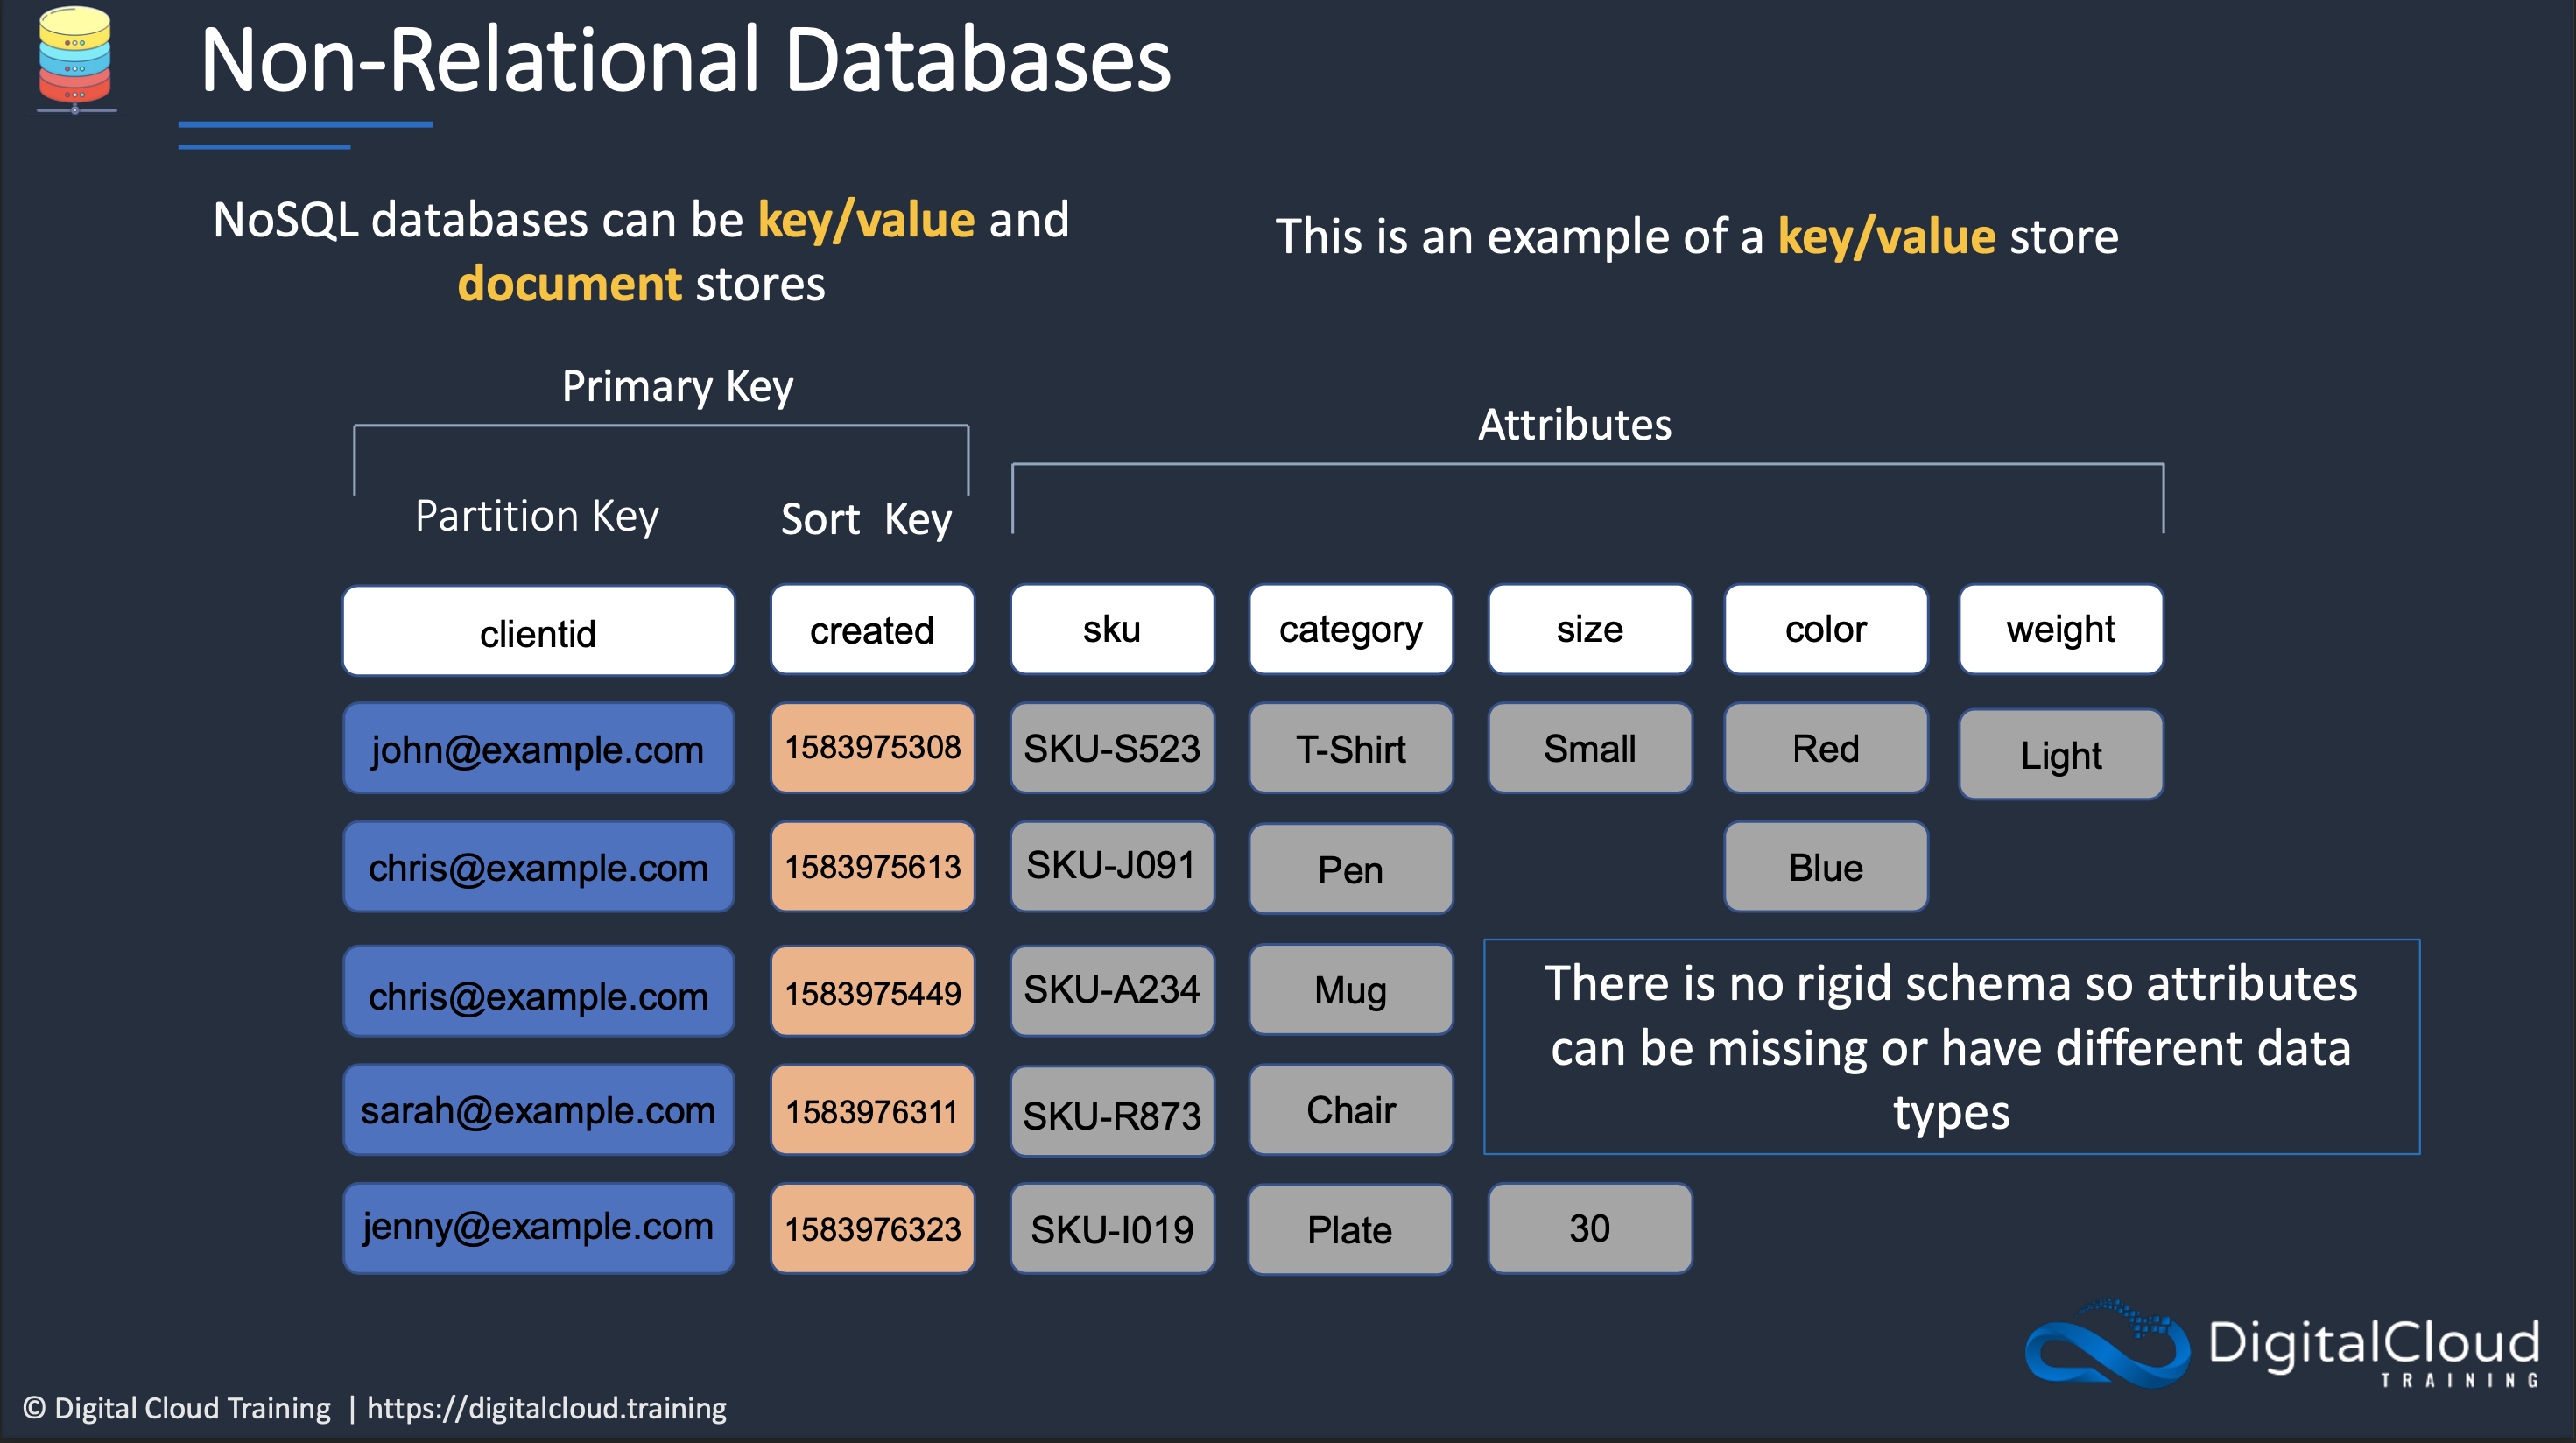Click the sku attribute header
This screenshot has width=2576, height=1443.
[x=1112, y=630]
